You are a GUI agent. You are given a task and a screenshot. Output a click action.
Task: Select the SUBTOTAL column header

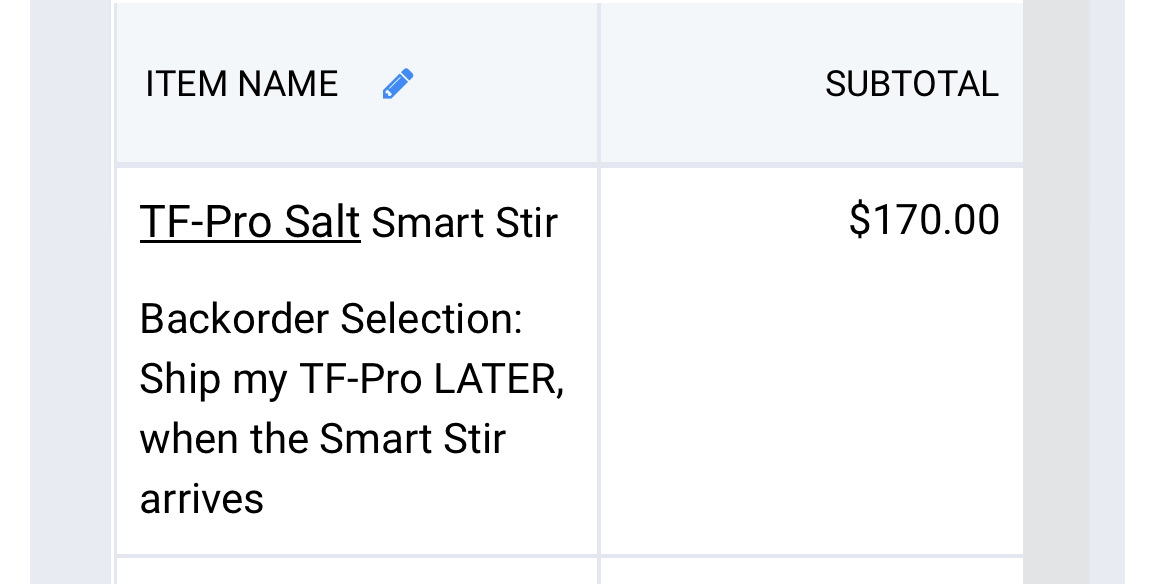pos(912,84)
